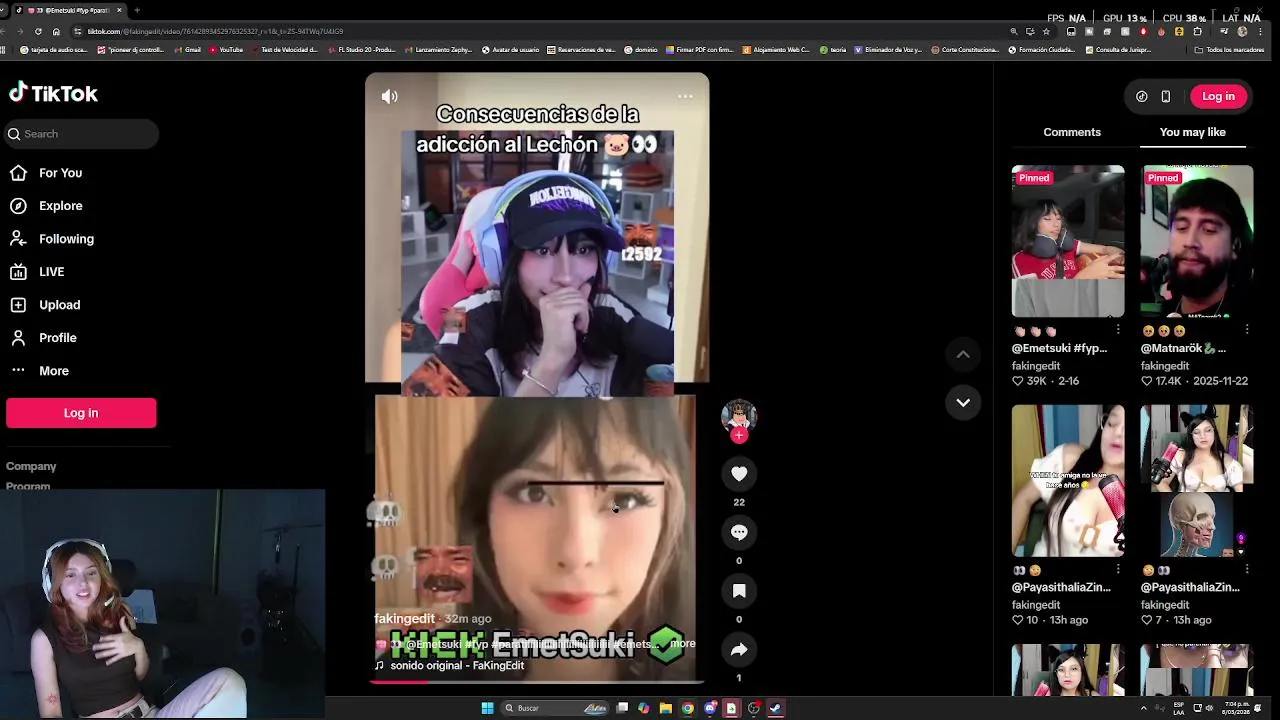Screen dimensions: 1280x720
Task: Open fakingedit creator avatar
Action: click(739, 415)
